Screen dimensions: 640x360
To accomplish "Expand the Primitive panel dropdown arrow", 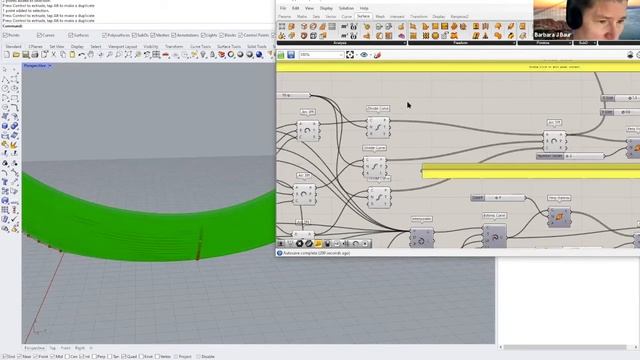I will coord(570,43).
